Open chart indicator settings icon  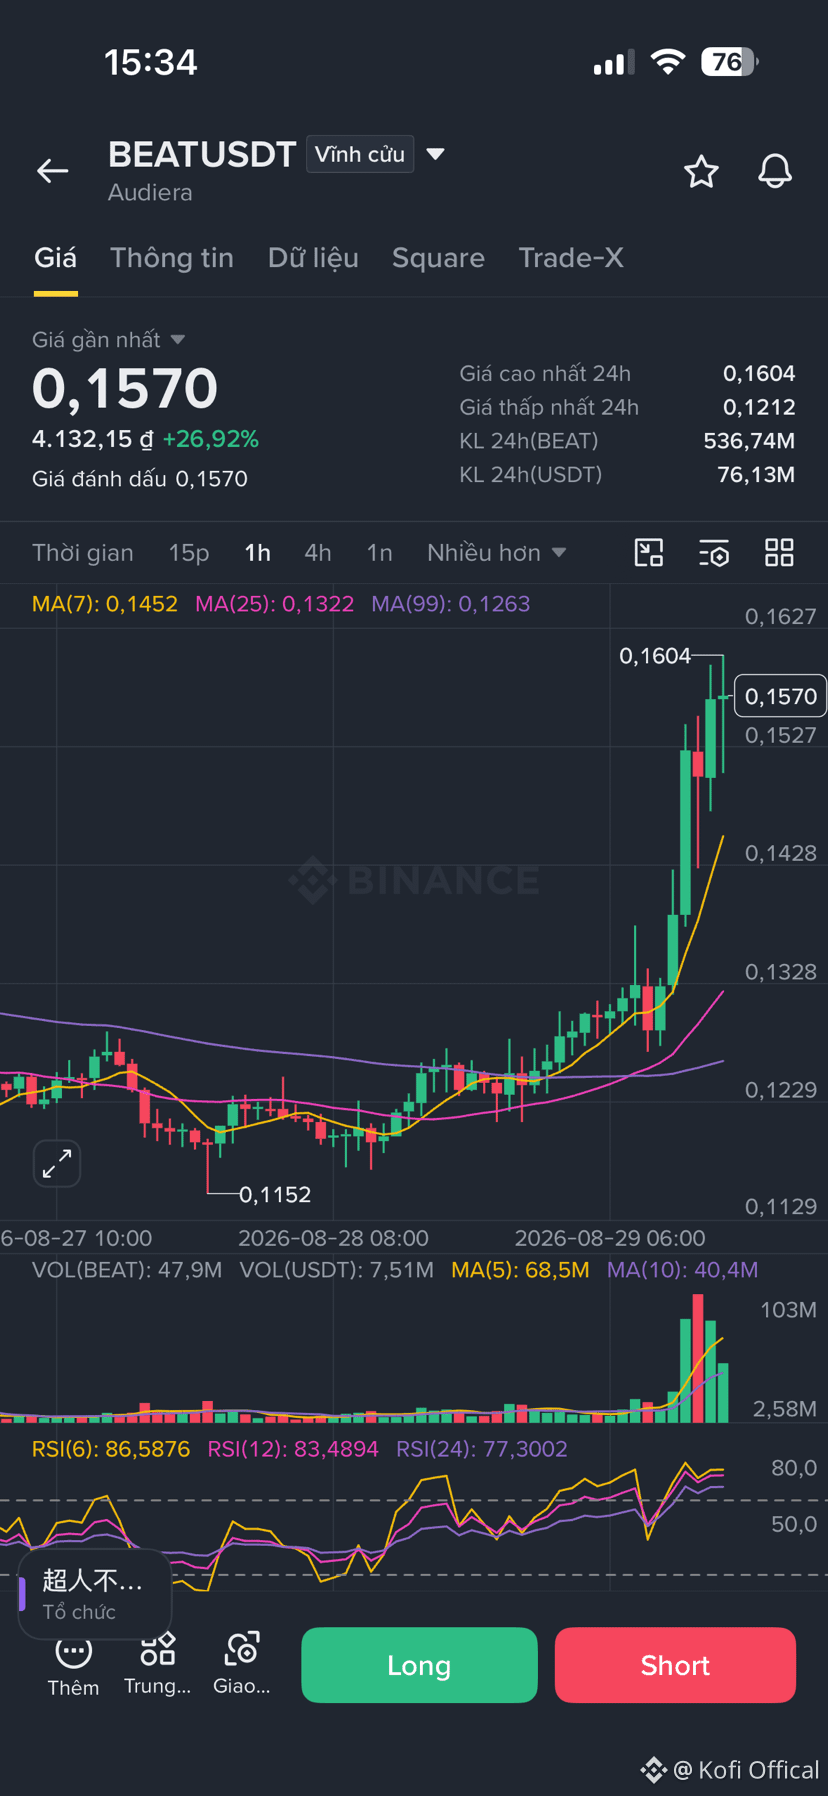point(714,553)
